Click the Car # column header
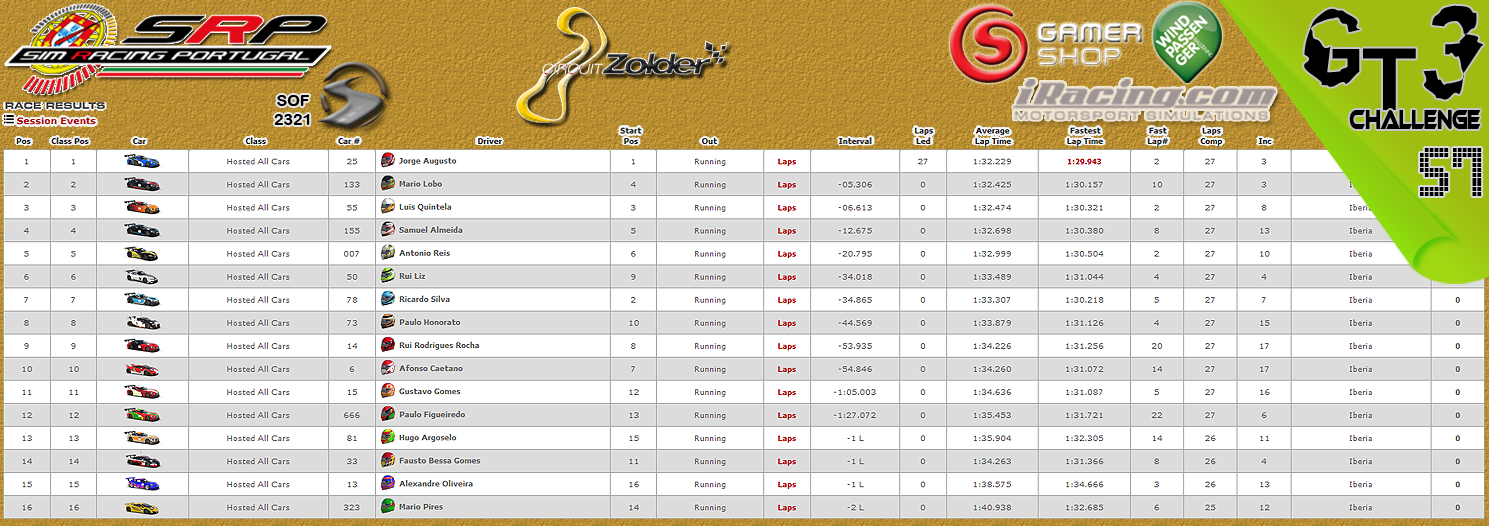1489x526 pixels. [349, 141]
